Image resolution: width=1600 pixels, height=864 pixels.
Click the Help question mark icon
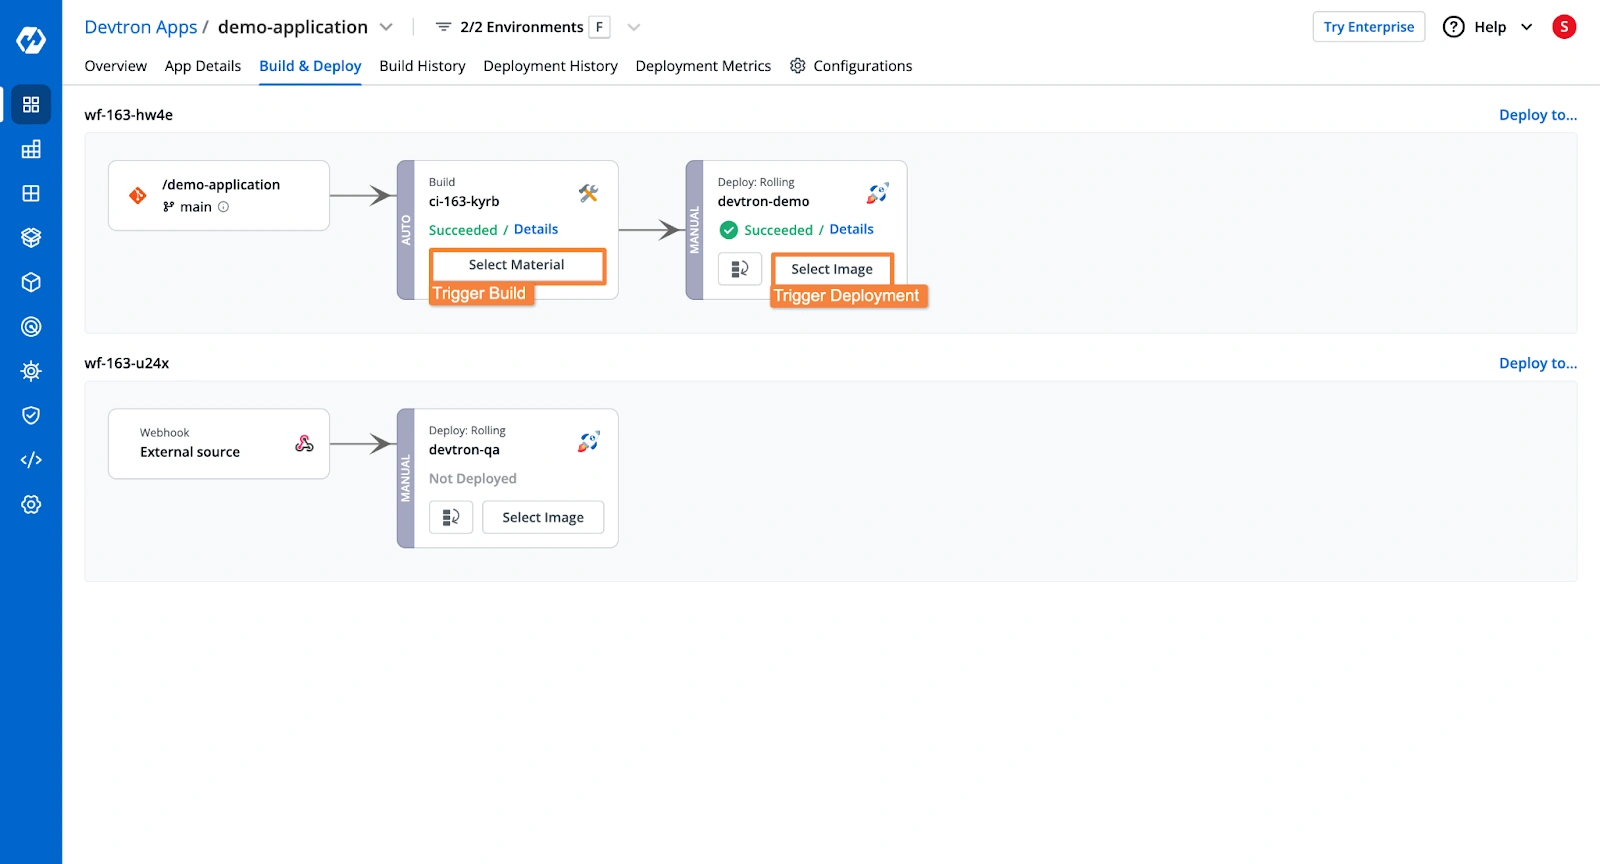pyautogui.click(x=1453, y=27)
